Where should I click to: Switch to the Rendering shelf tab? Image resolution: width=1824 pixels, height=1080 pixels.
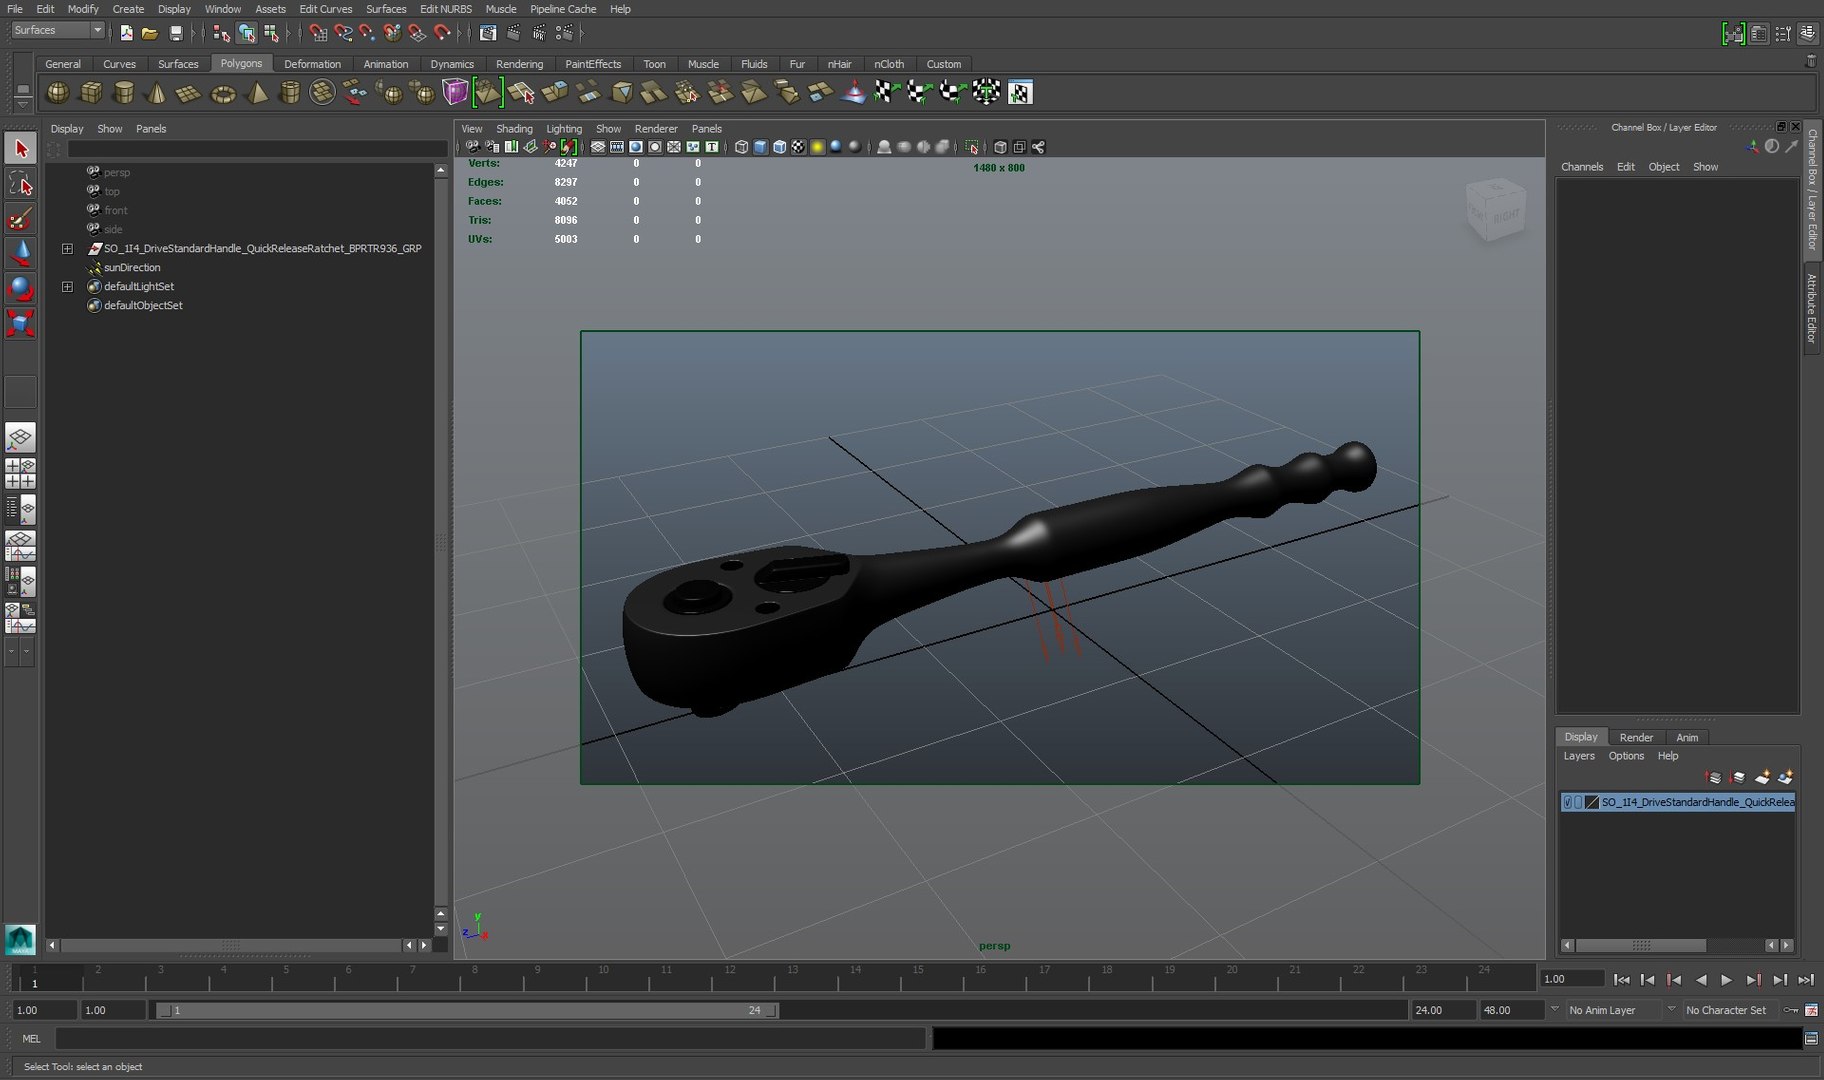coord(519,64)
